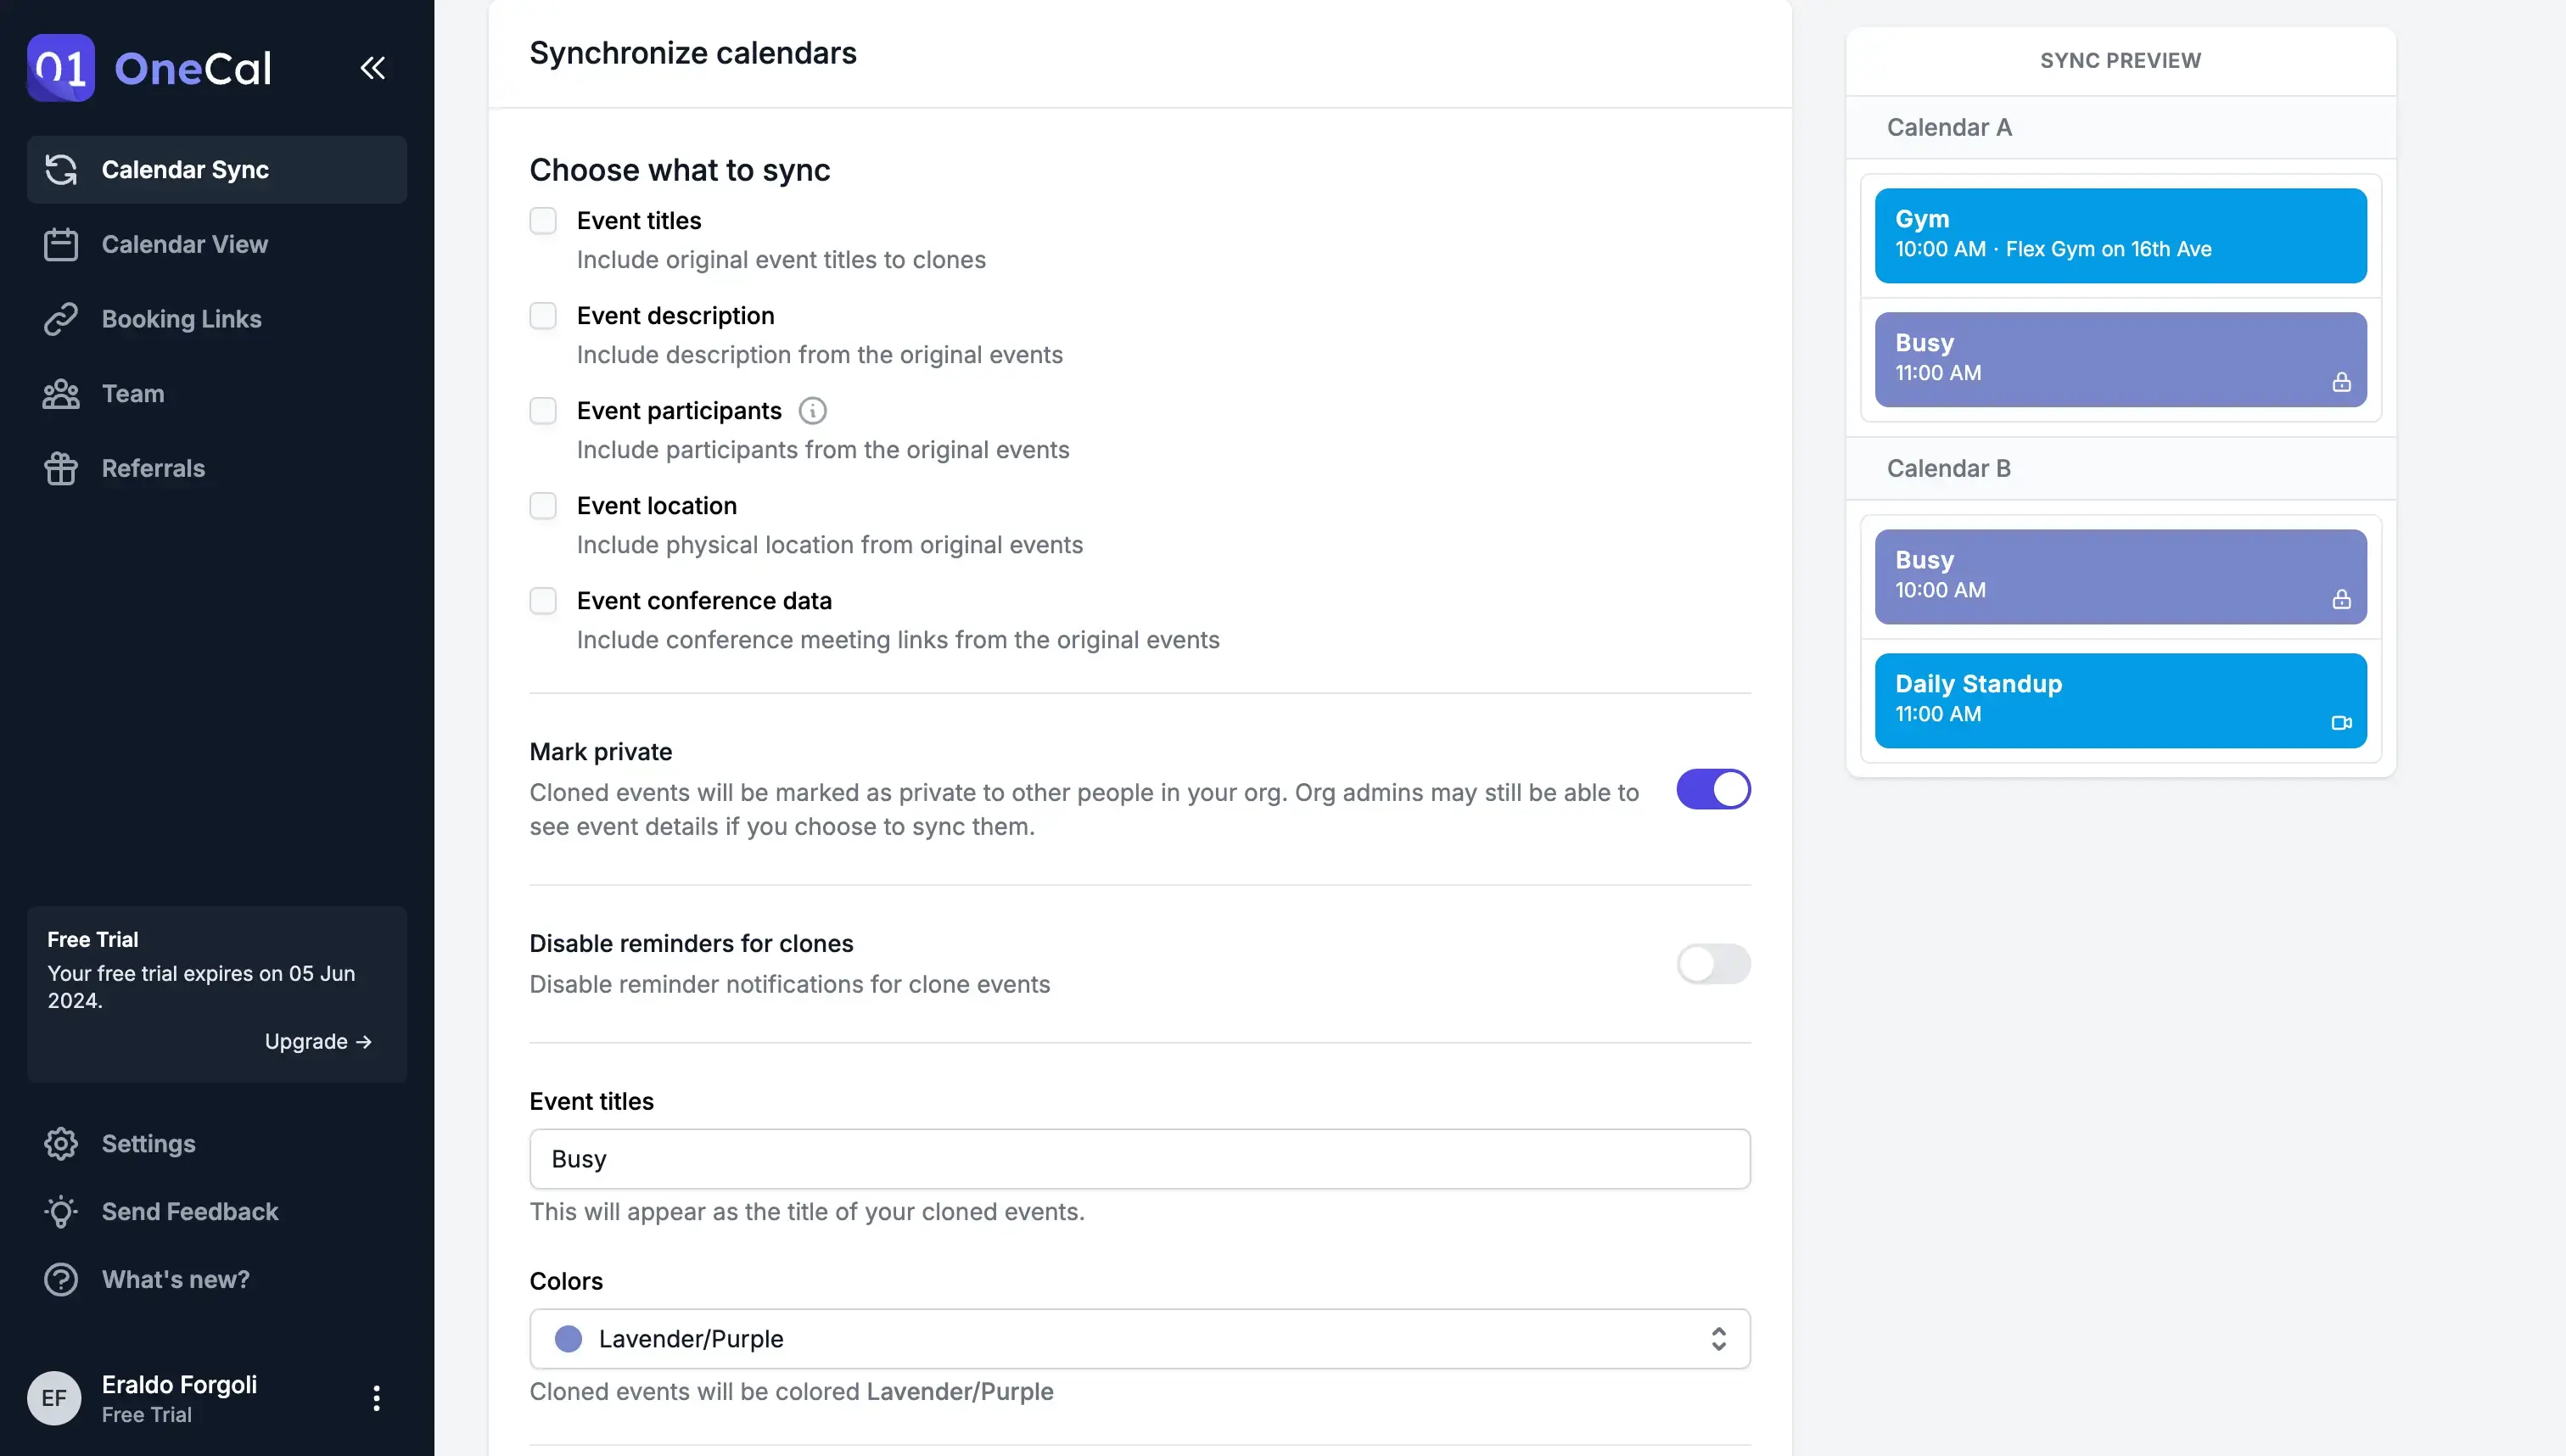The width and height of the screenshot is (2566, 1456).
Task: Select Booking Links in sidebar
Action: (182, 319)
